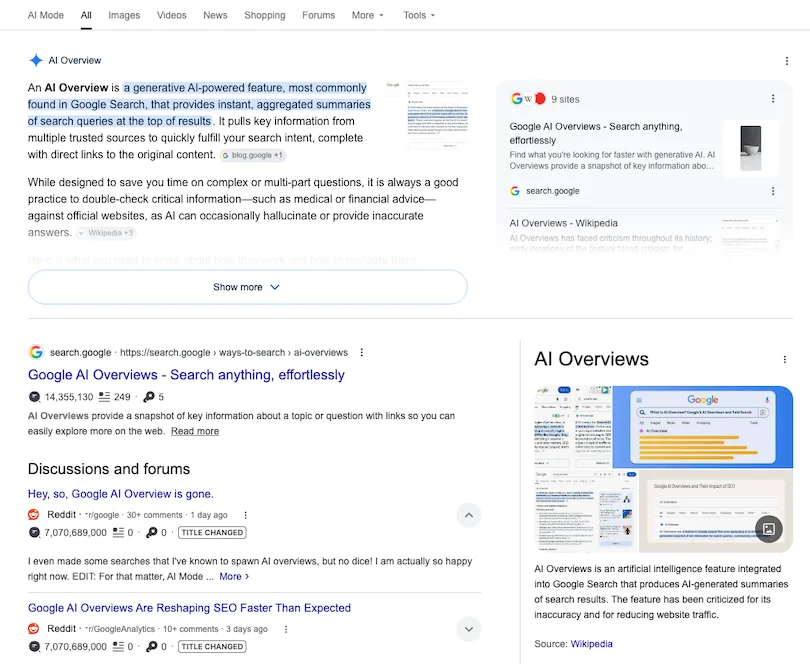Click the AI Overview sparkle icon
810x664 pixels.
(x=36, y=60)
